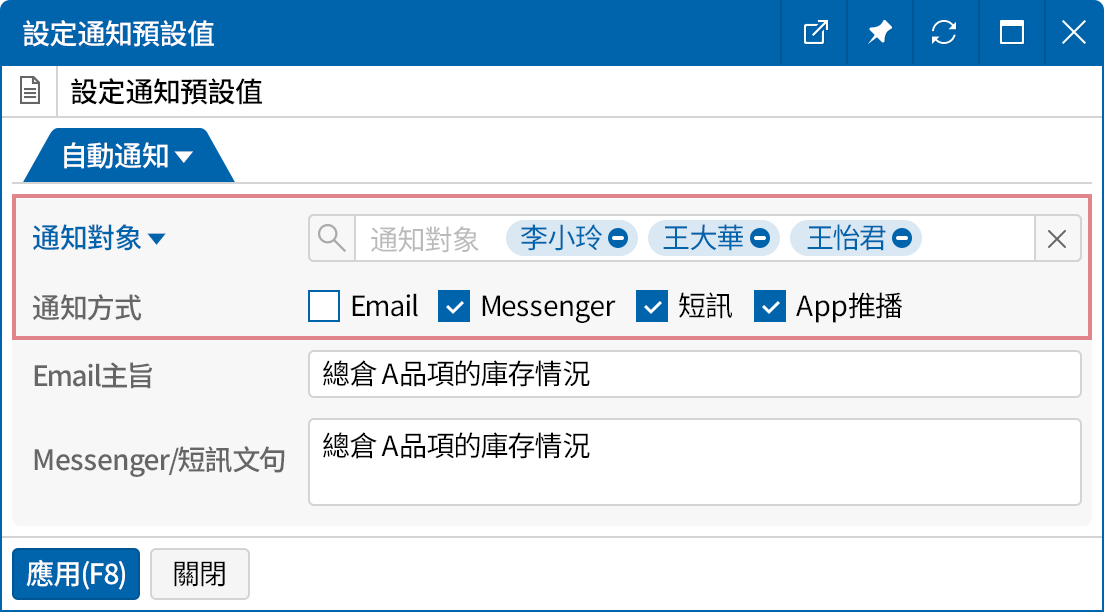Uncheck the Messenger checkbox

(x=454, y=306)
